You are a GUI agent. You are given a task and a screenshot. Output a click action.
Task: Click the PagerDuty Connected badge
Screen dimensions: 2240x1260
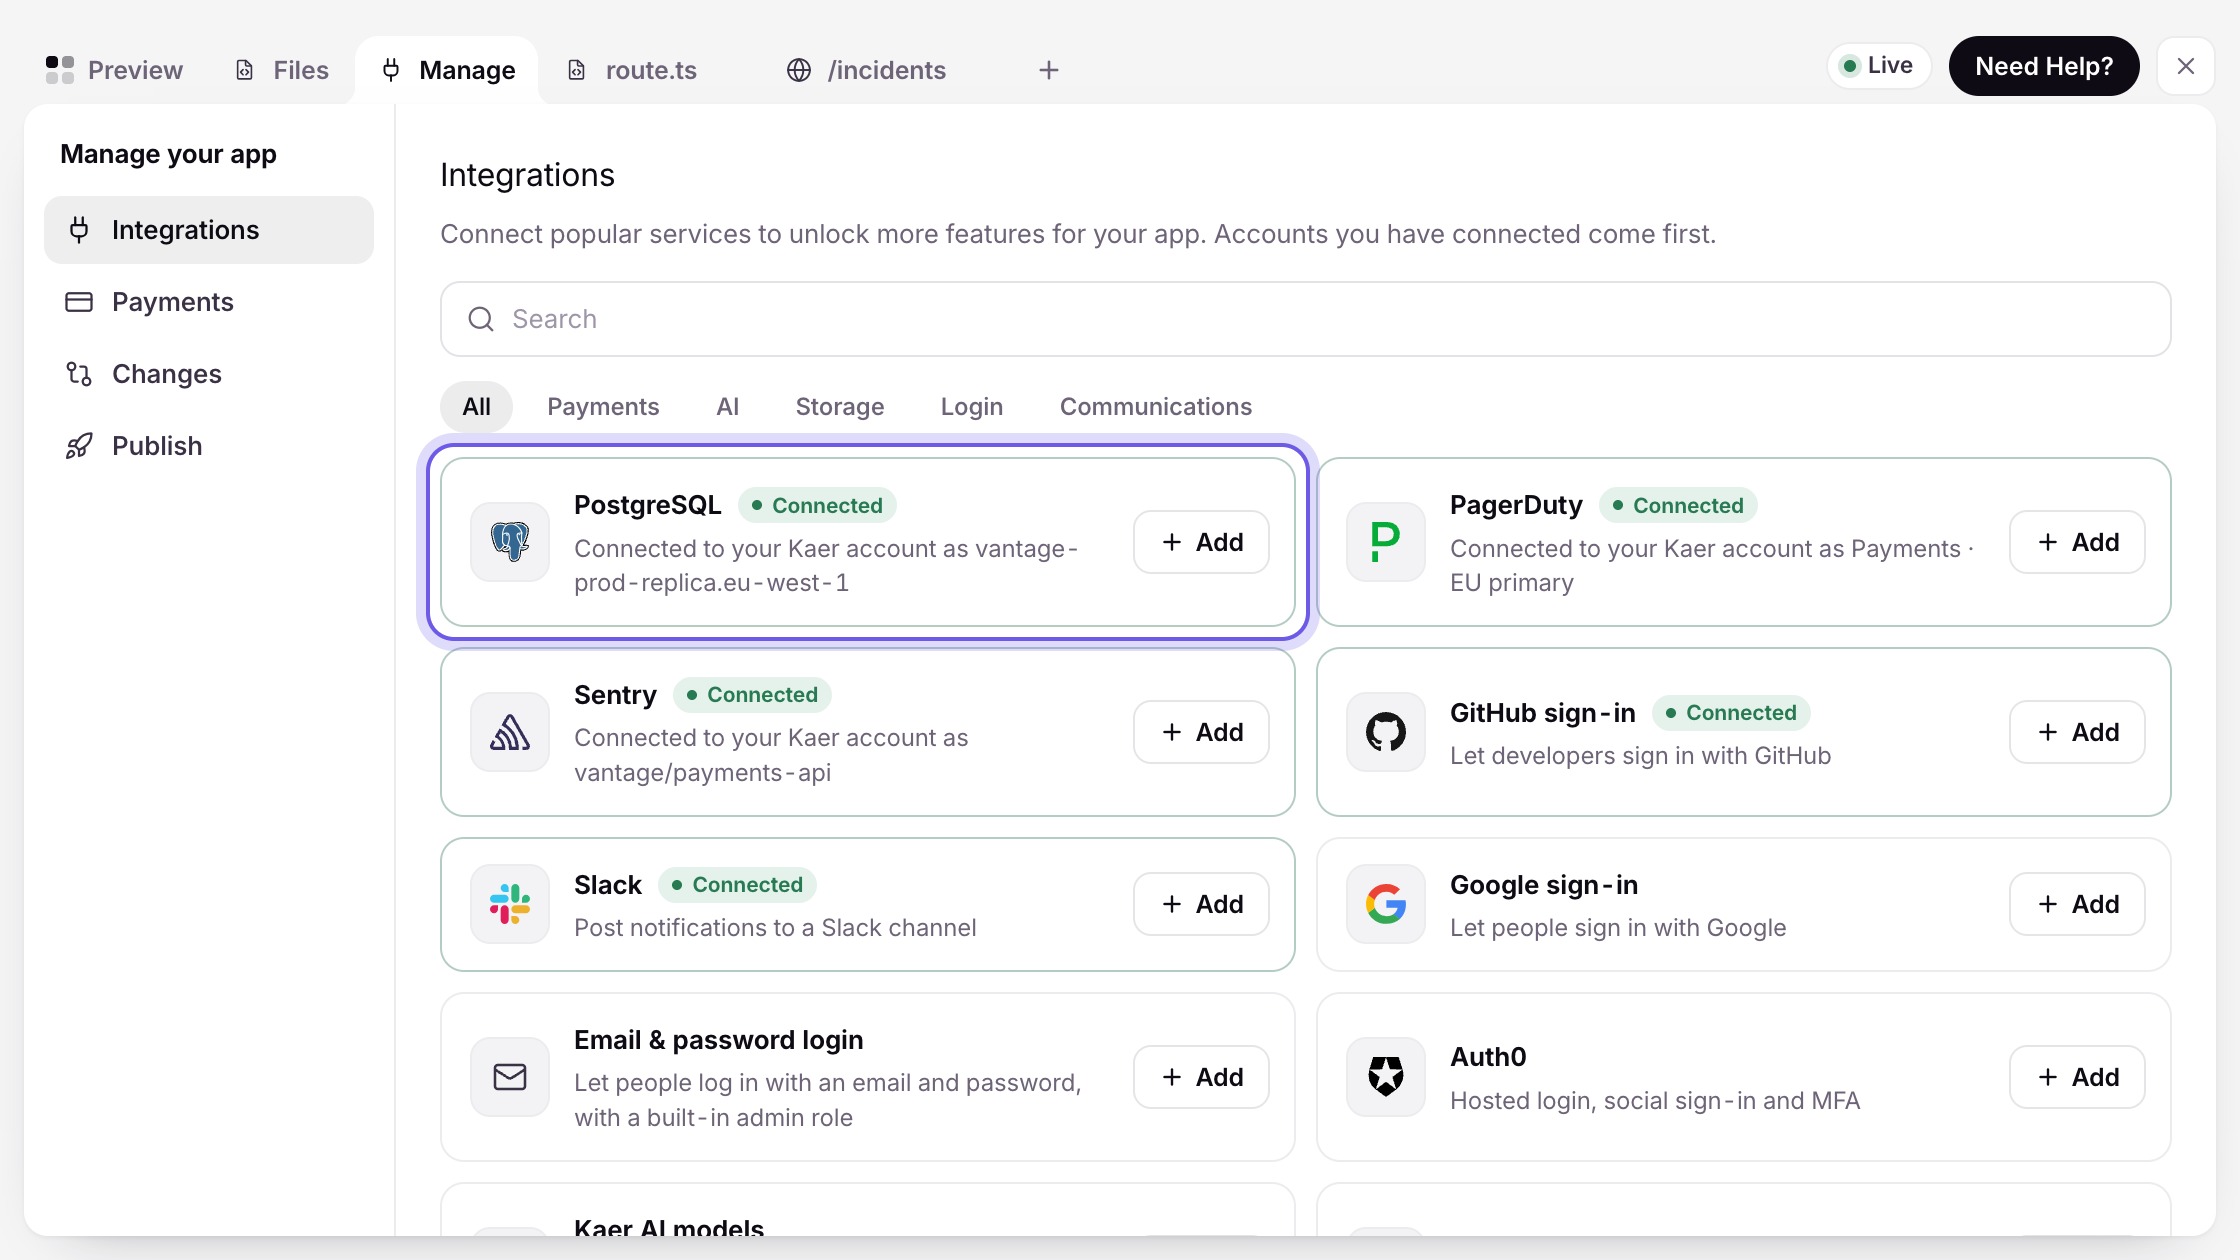pos(1678,505)
